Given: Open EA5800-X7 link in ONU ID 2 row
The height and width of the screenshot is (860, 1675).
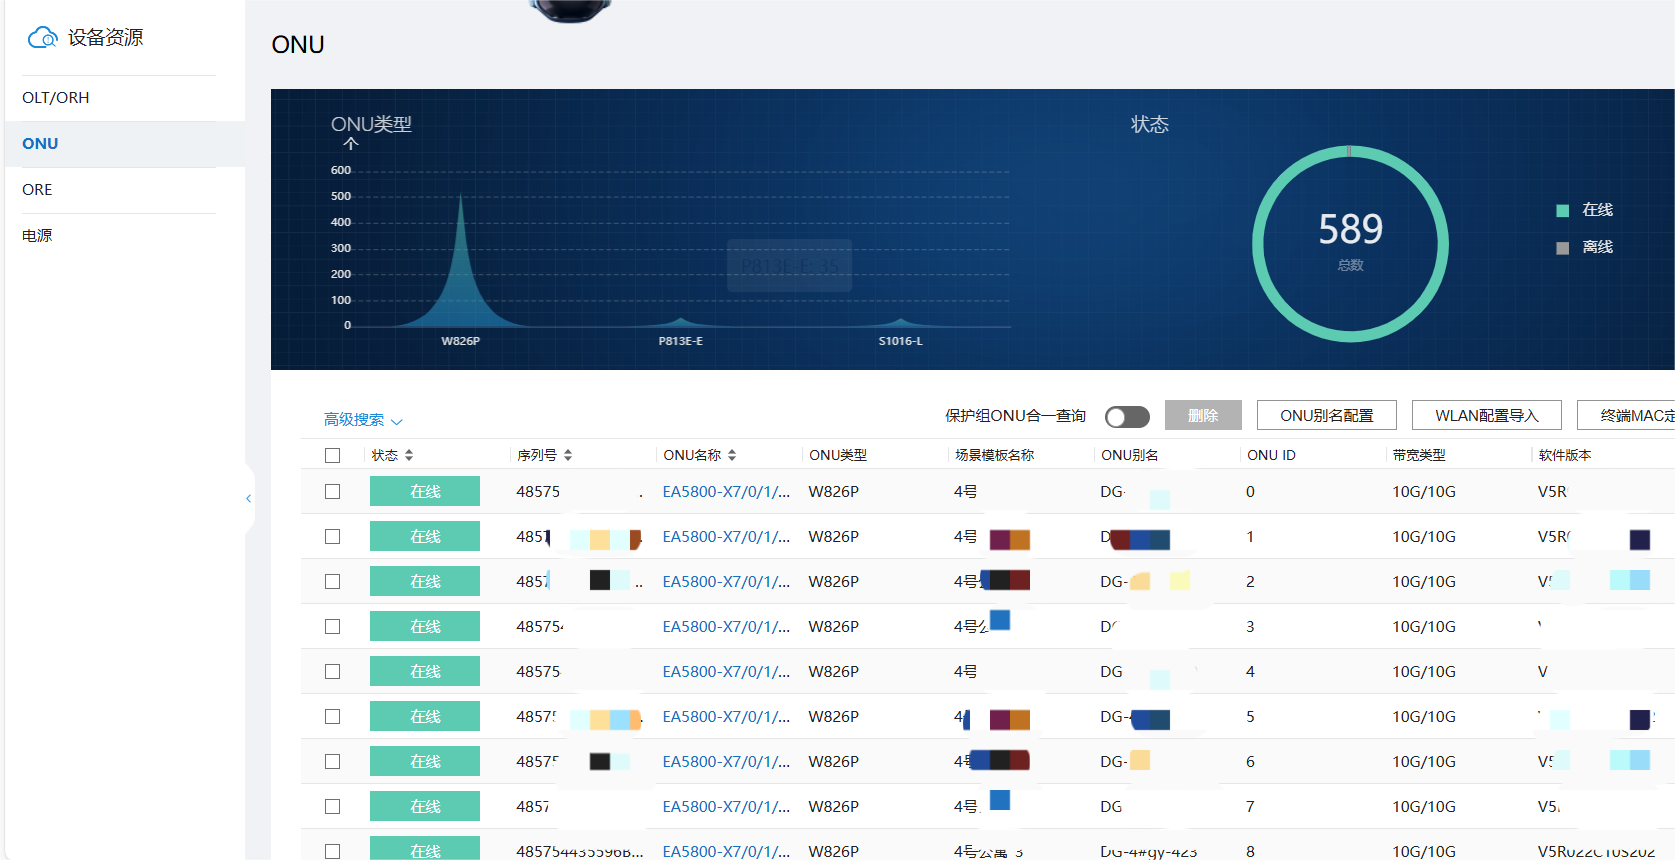Looking at the screenshot, I should (726, 582).
